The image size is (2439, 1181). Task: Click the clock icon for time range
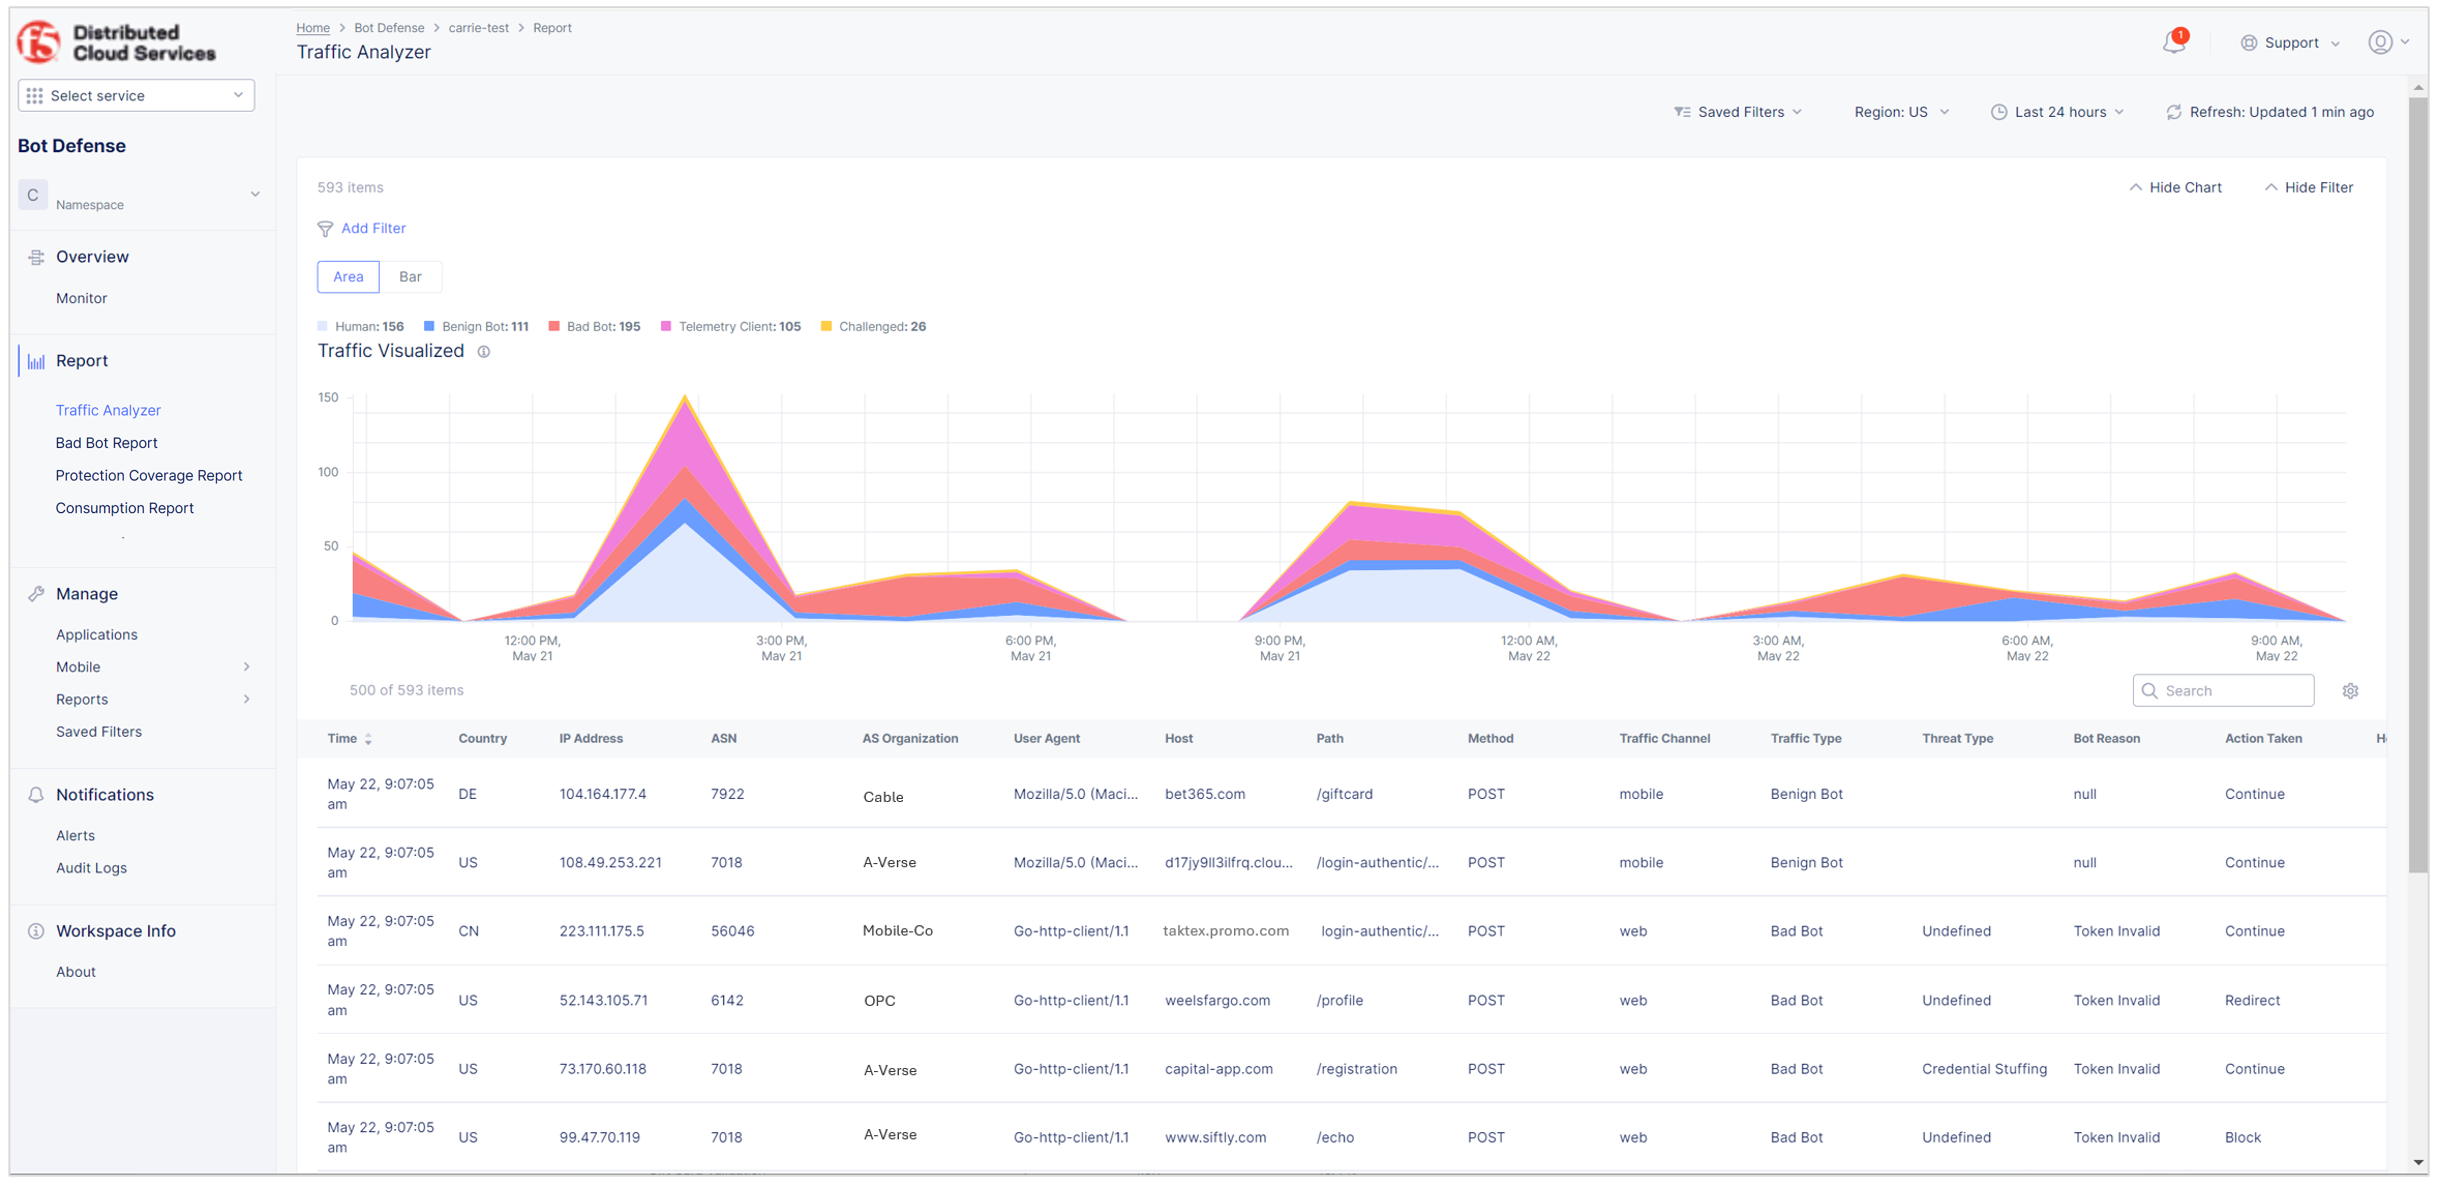(x=1998, y=112)
